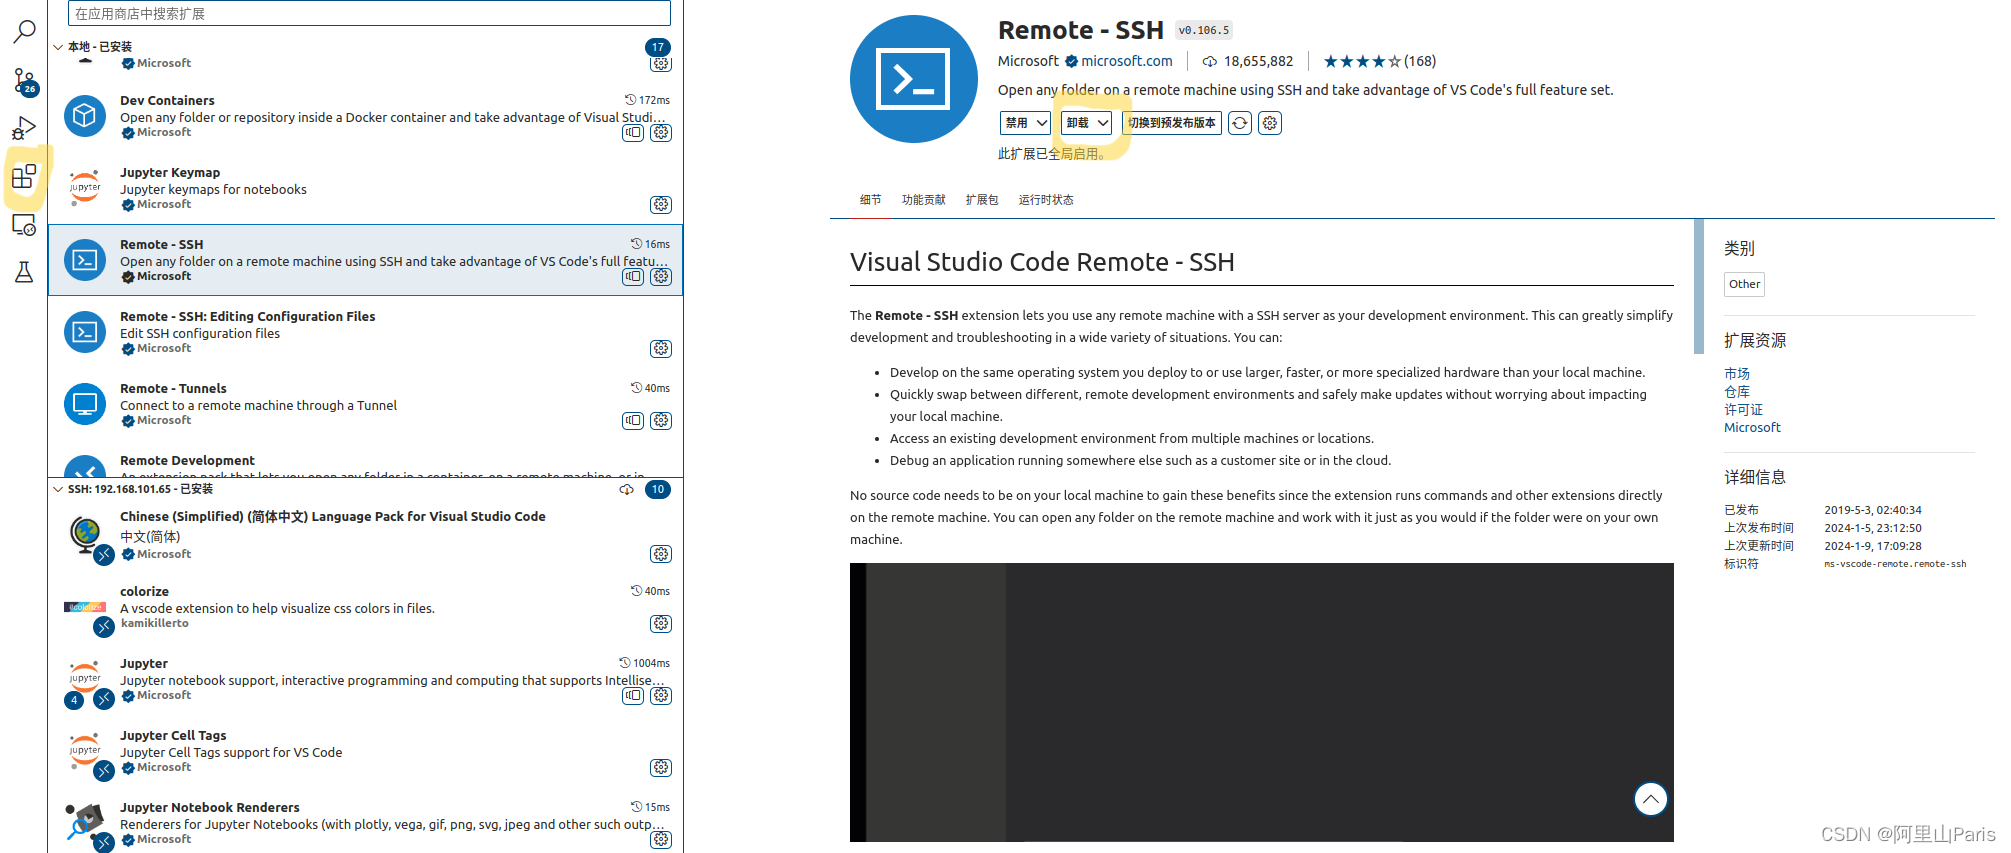
Task: Collapse the 本地 - 已安装 section
Action: (58, 47)
